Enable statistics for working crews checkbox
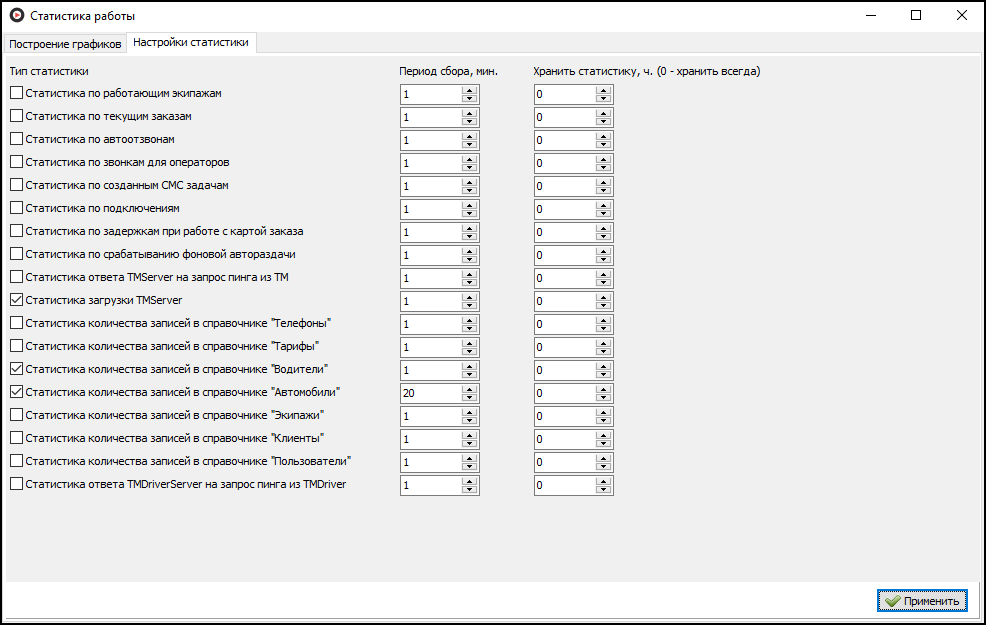Image resolution: width=986 pixels, height=625 pixels. [16, 93]
